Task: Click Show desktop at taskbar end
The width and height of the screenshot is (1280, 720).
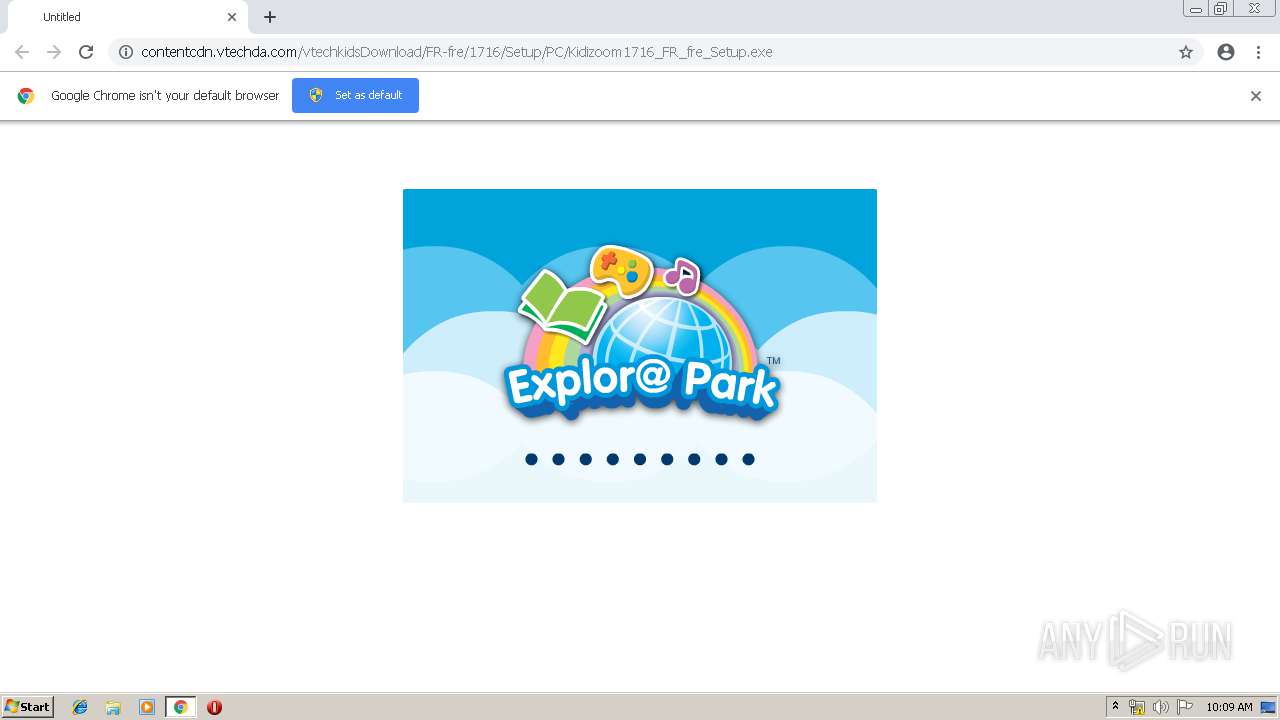Action: (x=1268, y=707)
